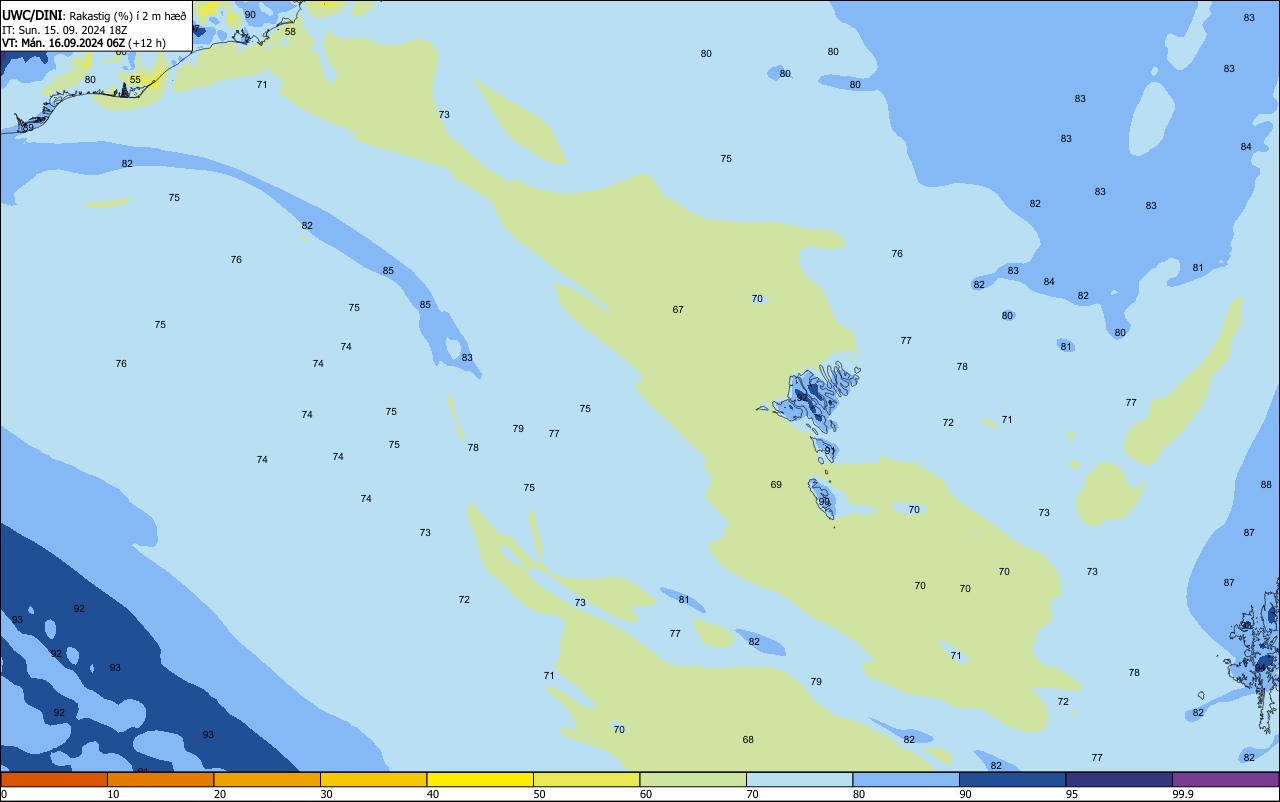Click the legend tick label '30'
The width and height of the screenshot is (1280, 802).
point(326,794)
